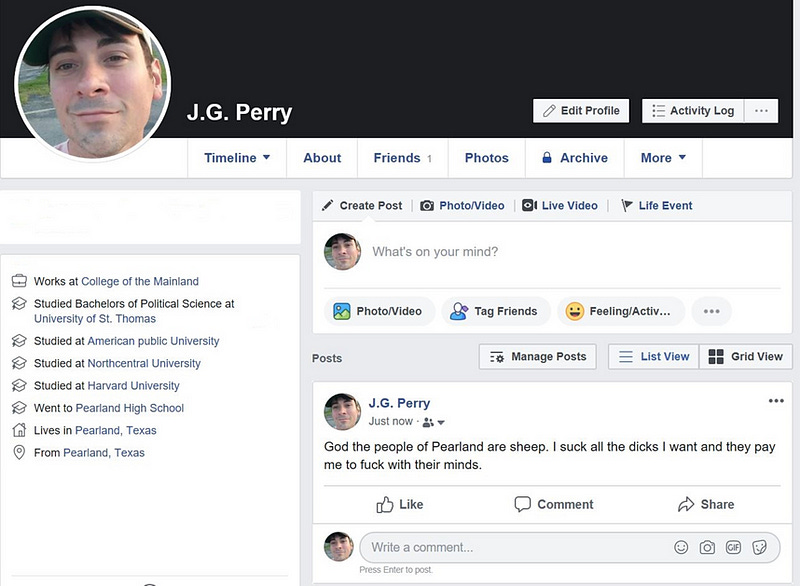Screen dimensions: 800x586
Task: Add a Life Event
Action: point(665,206)
